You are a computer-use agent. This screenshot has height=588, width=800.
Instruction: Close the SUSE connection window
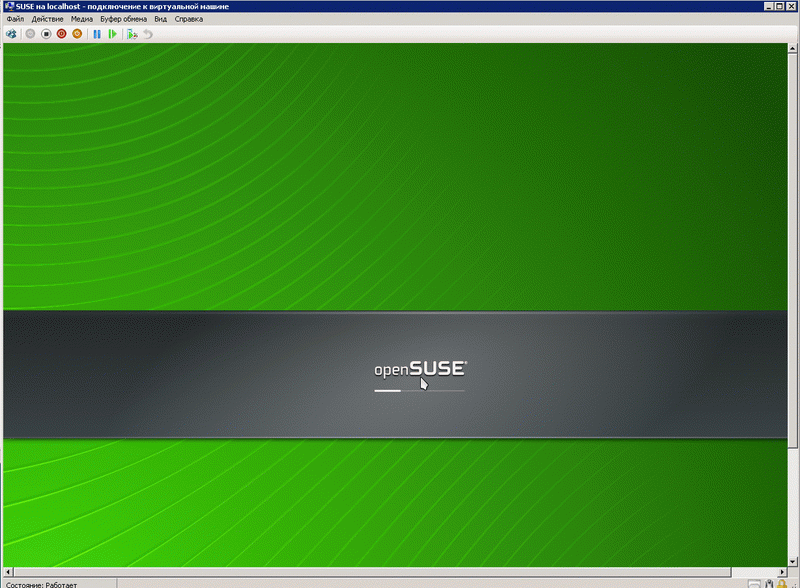tap(791, 6)
